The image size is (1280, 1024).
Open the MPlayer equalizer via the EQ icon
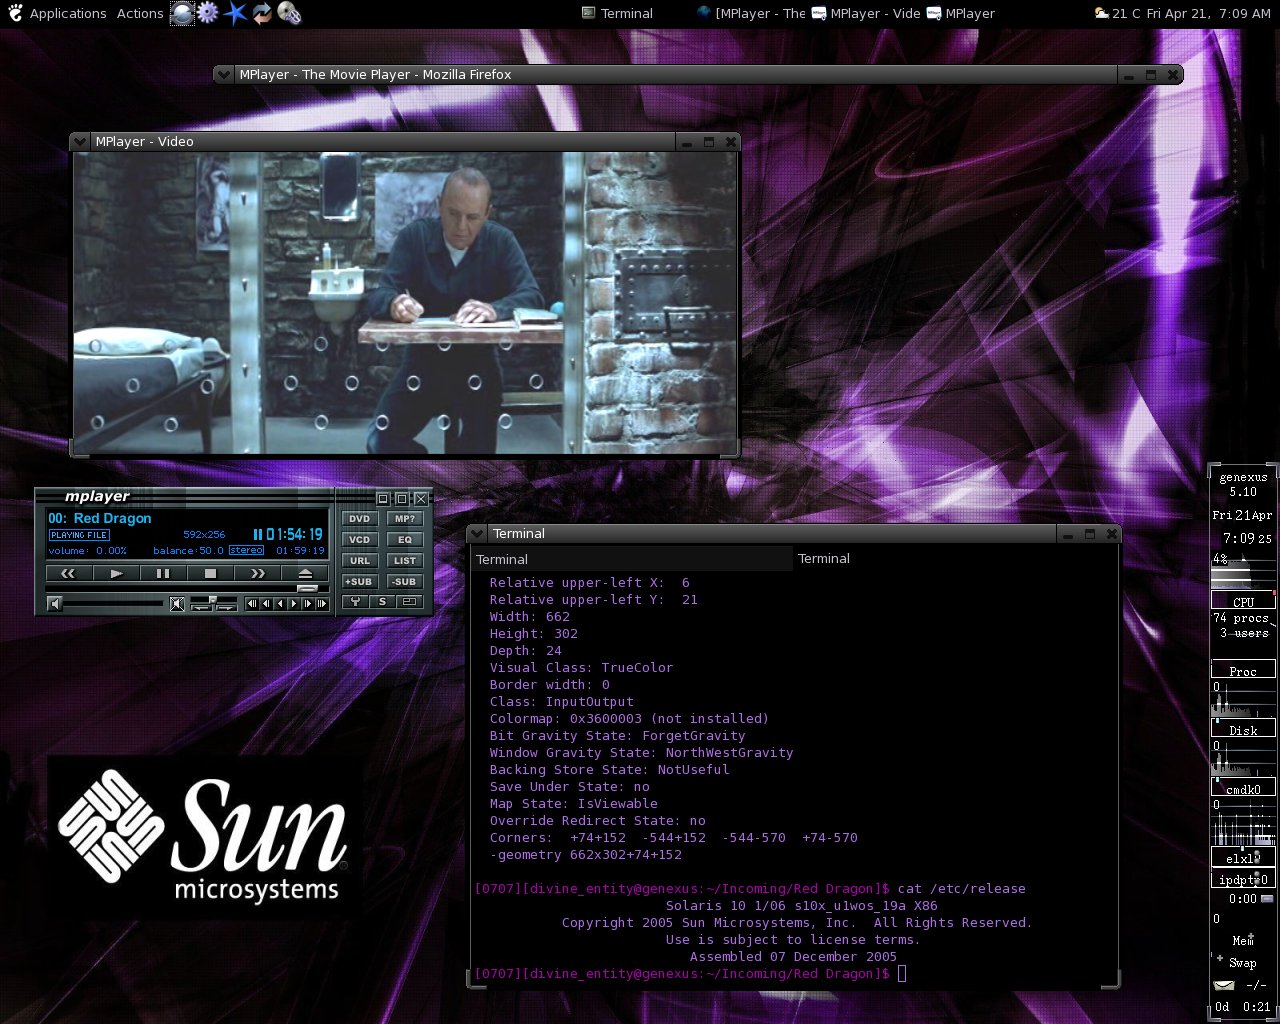click(405, 540)
